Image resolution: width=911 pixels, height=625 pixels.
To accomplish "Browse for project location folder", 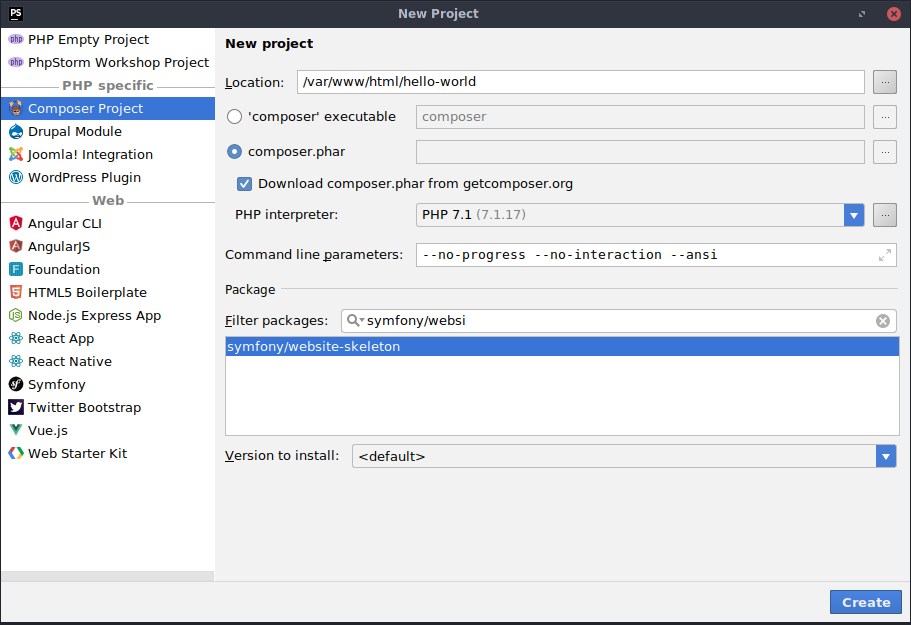I will pos(884,82).
